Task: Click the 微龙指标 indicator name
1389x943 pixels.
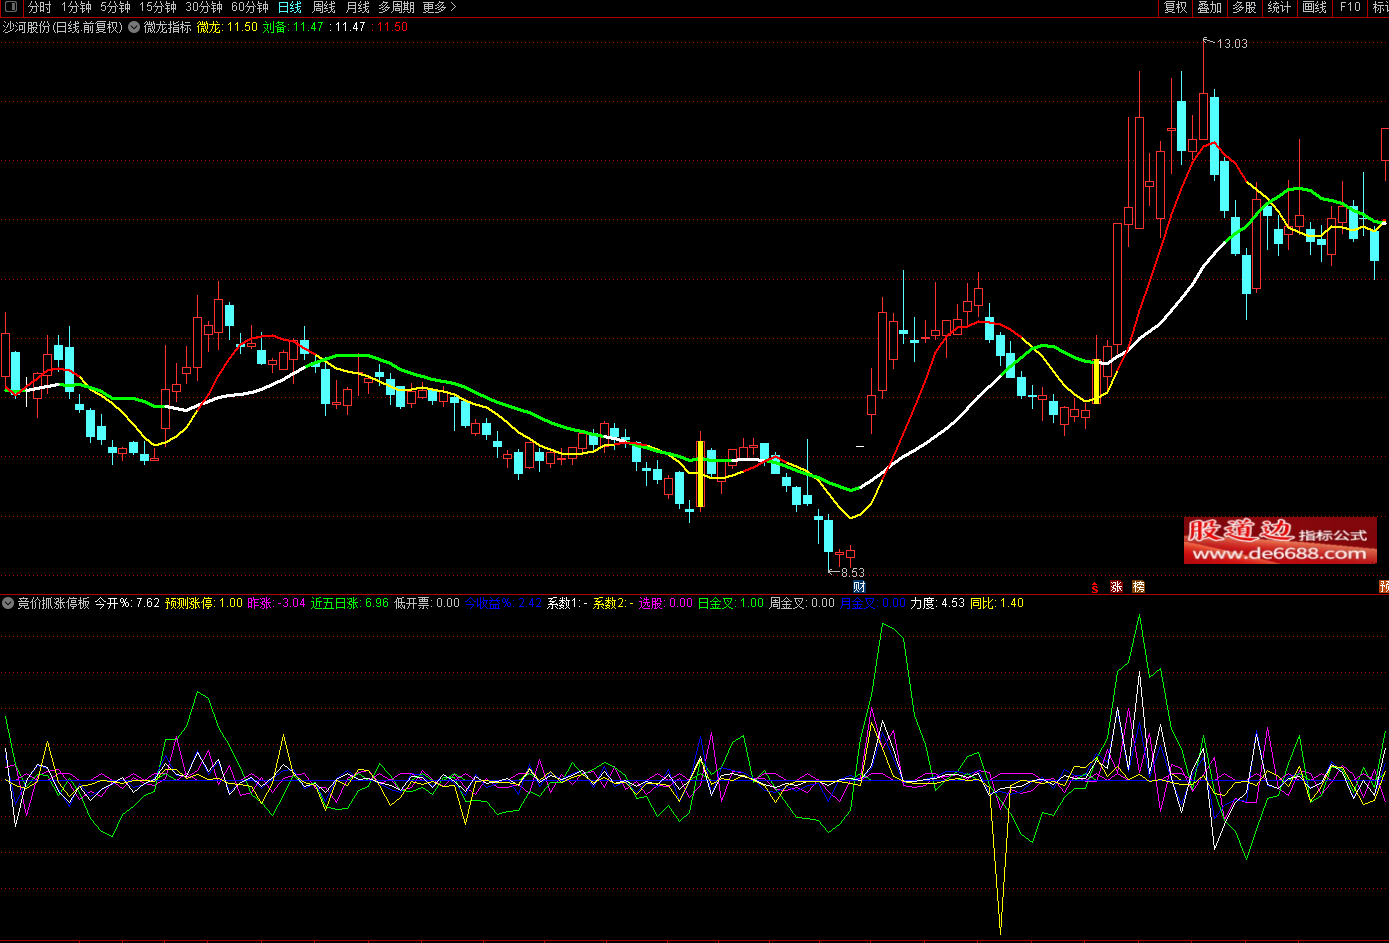Action: 167,27
